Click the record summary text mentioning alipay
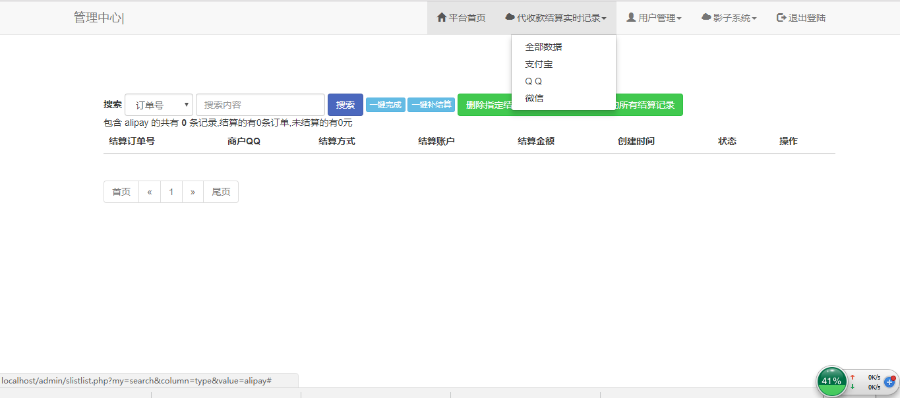This screenshot has height=398, width=900. point(228,123)
